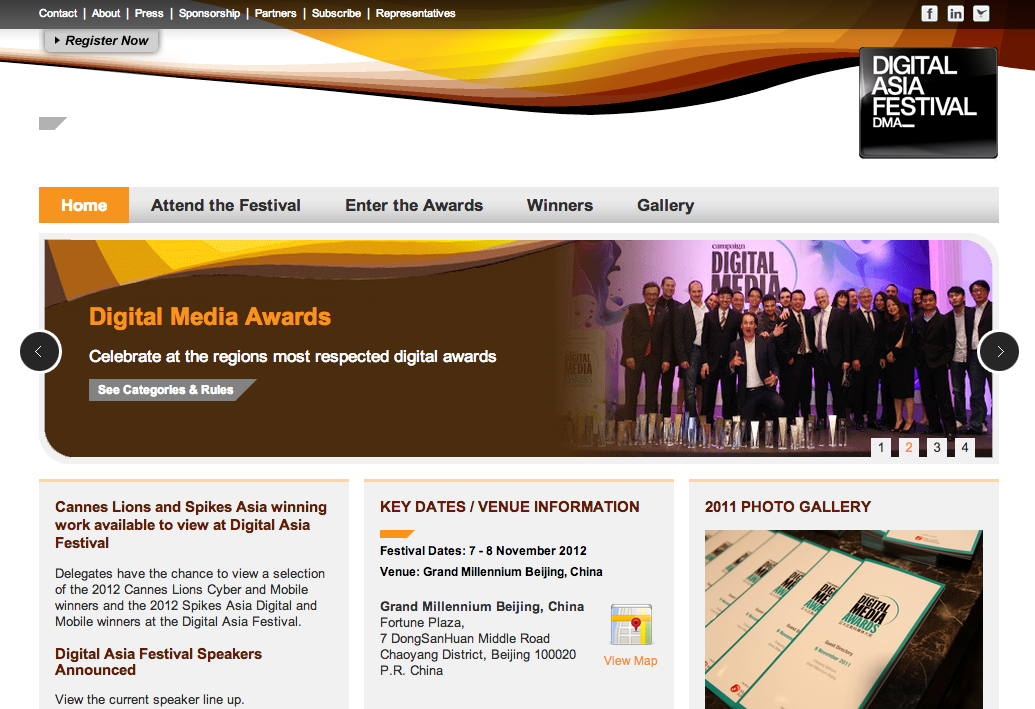Select the Home navigation tab
Viewport: 1035px width, 709px height.
[84, 205]
